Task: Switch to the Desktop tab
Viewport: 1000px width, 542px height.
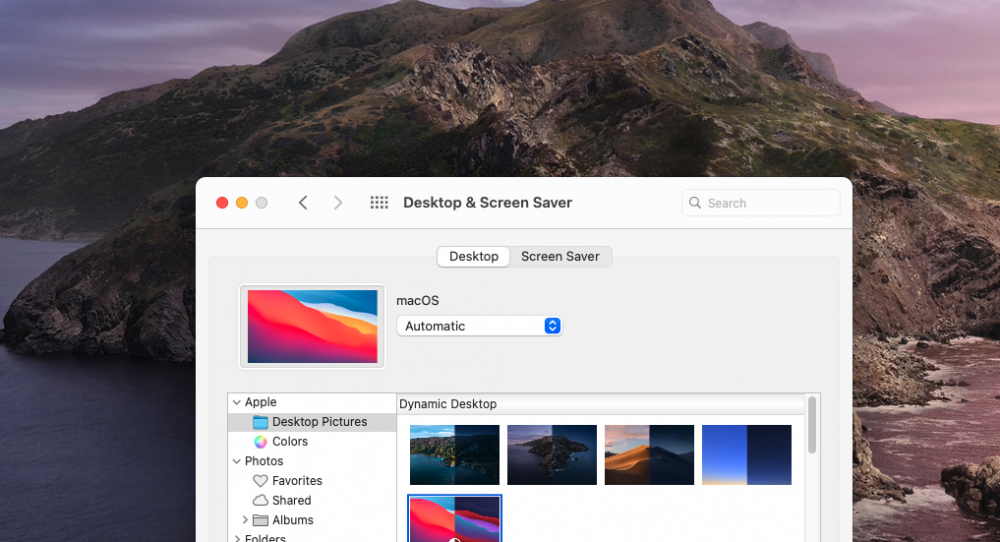Action: 473,256
